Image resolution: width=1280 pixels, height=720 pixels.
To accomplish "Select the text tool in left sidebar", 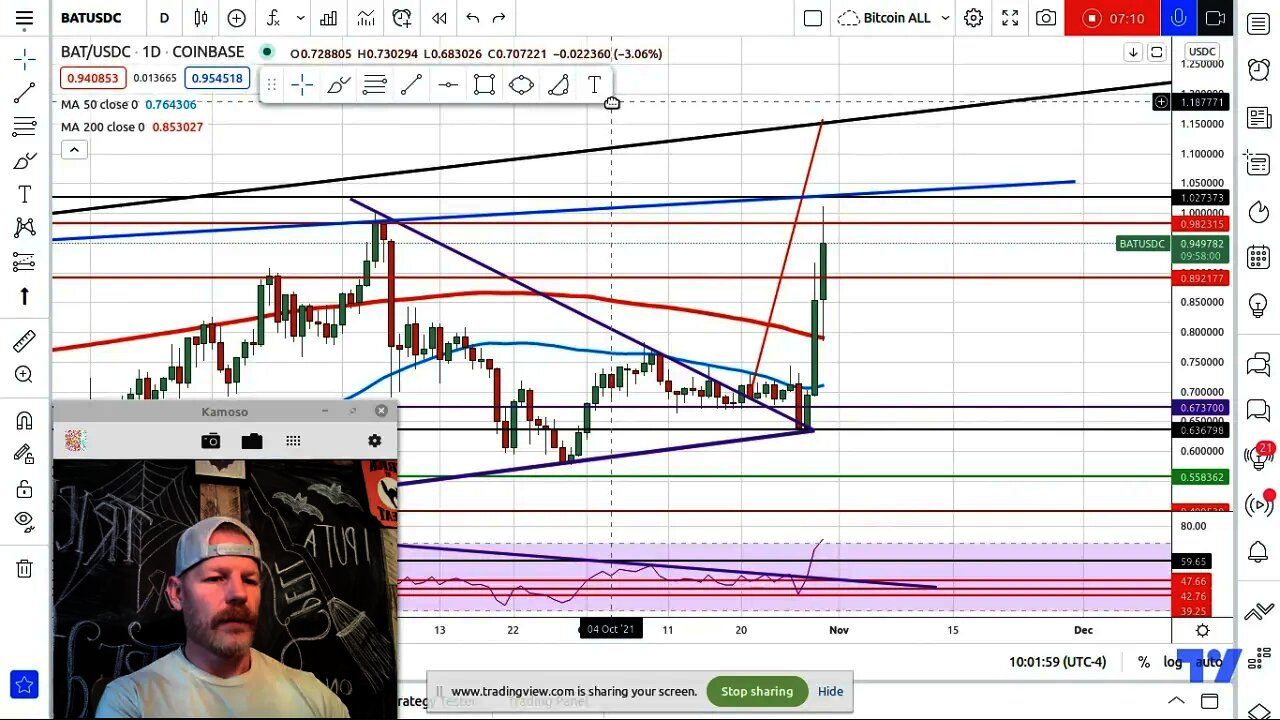I will pyautogui.click(x=25, y=194).
